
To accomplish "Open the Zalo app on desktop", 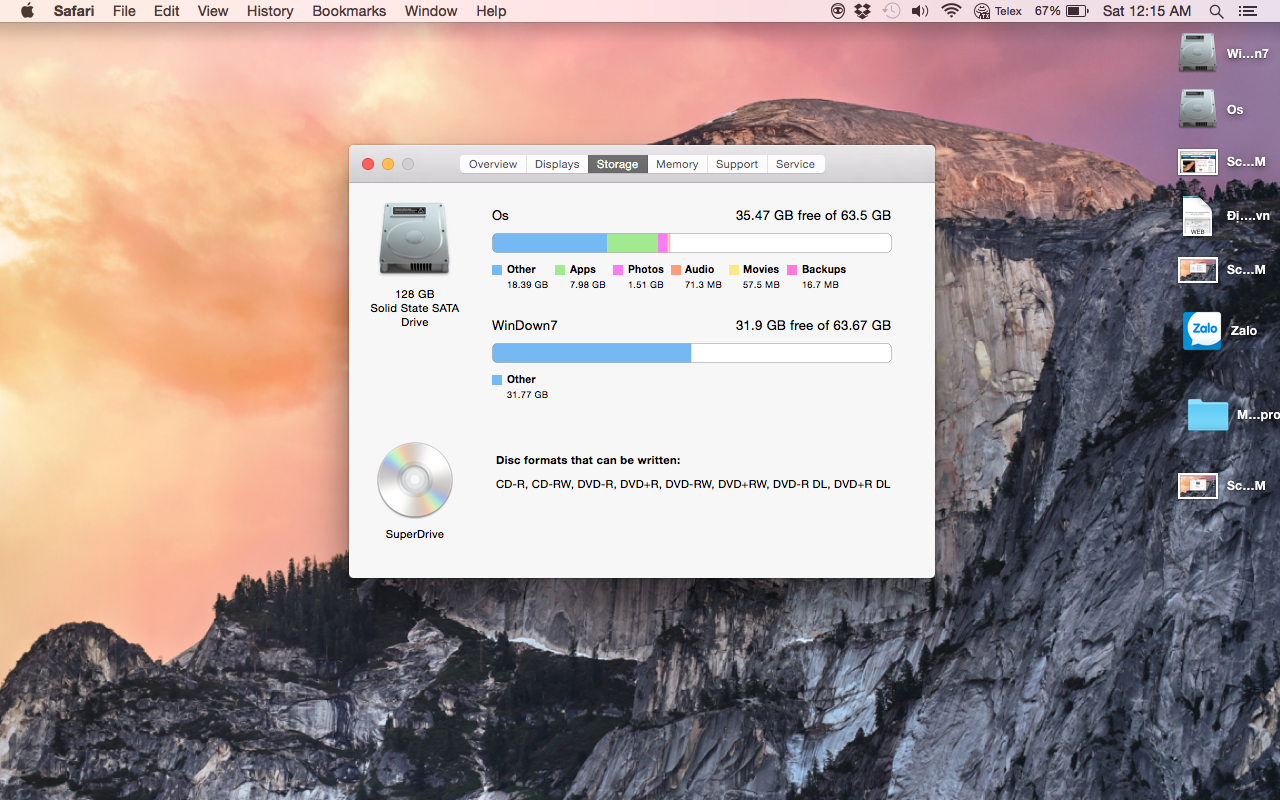I will pyautogui.click(x=1202, y=330).
